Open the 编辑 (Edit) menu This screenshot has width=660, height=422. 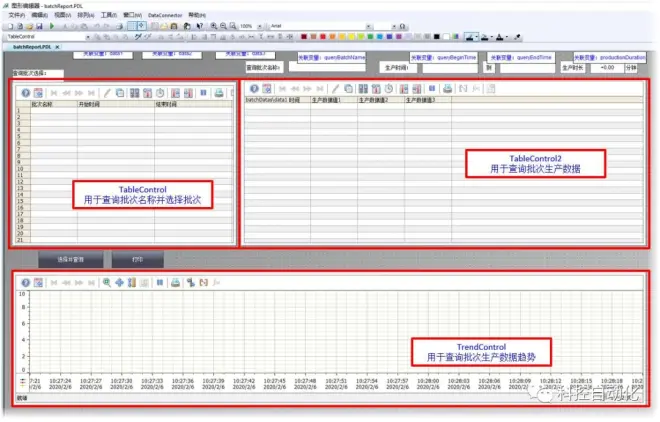tap(39, 15)
